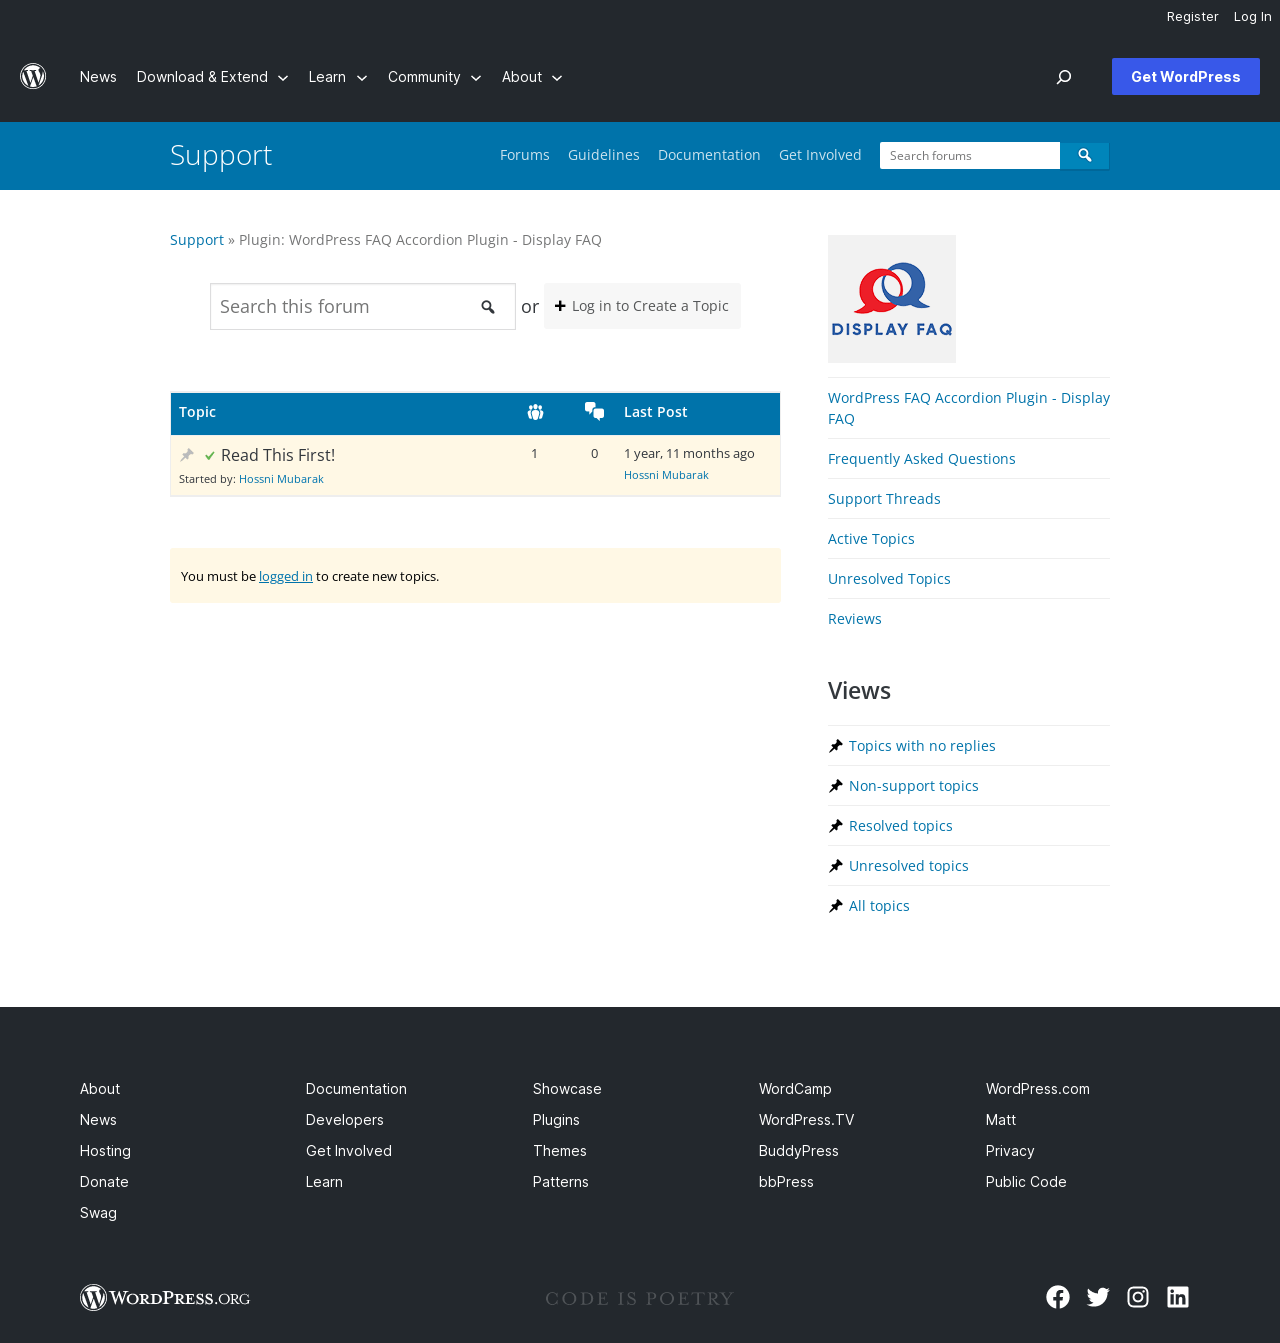Open Get Involved in Support bar

click(x=820, y=155)
